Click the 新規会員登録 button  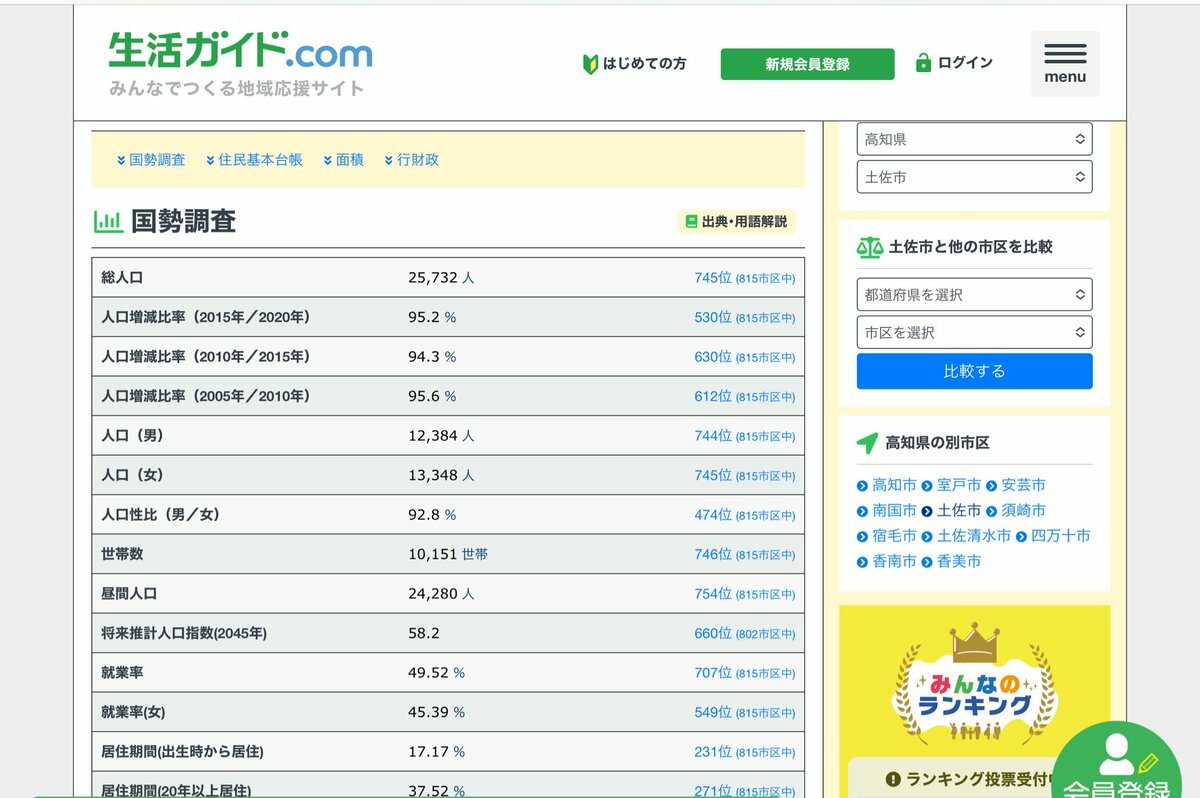click(807, 64)
